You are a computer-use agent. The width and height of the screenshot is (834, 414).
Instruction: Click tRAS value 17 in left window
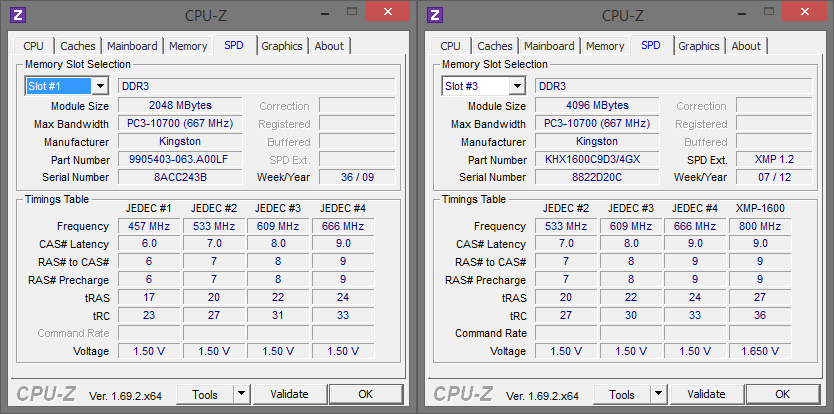pos(149,297)
